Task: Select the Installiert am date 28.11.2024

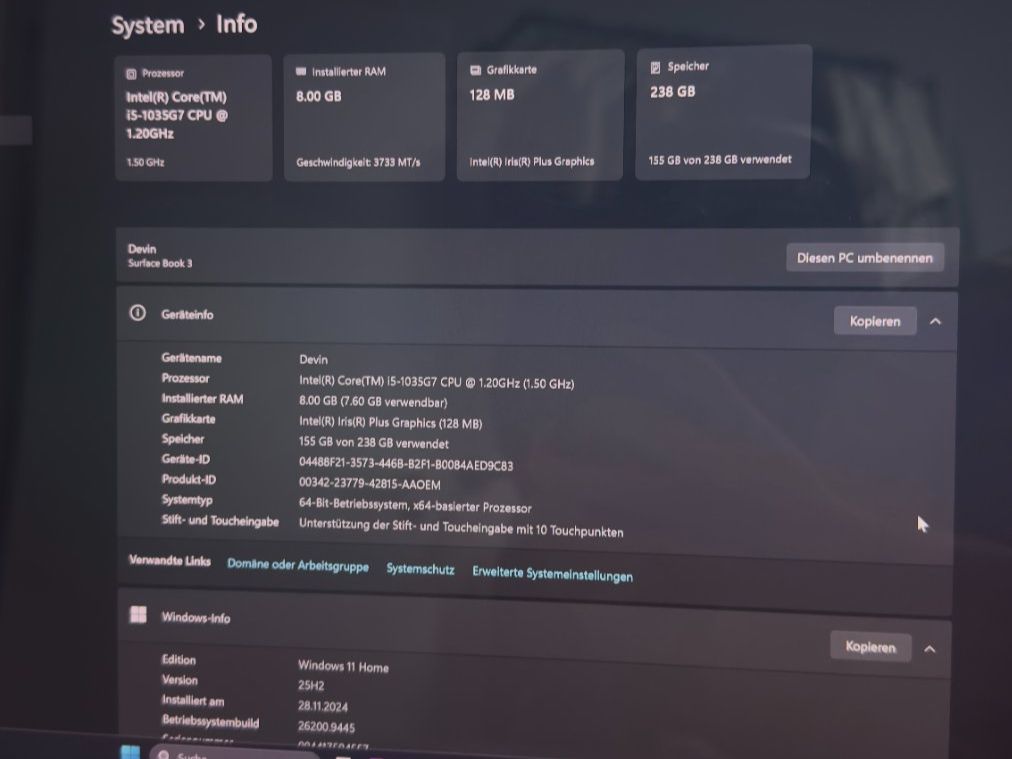Action: tap(323, 706)
